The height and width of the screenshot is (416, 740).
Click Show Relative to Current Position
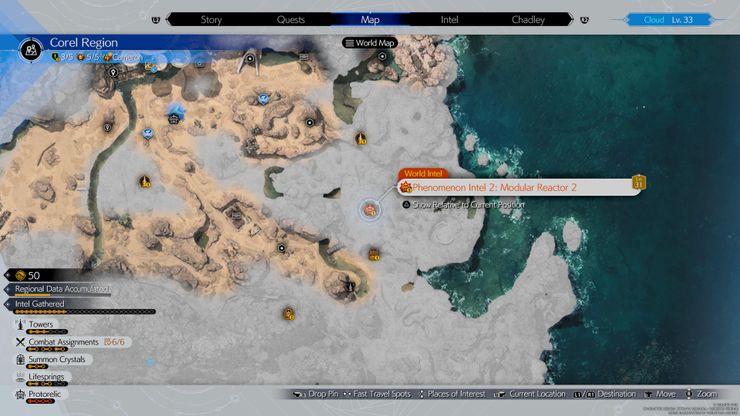coord(463,205)
